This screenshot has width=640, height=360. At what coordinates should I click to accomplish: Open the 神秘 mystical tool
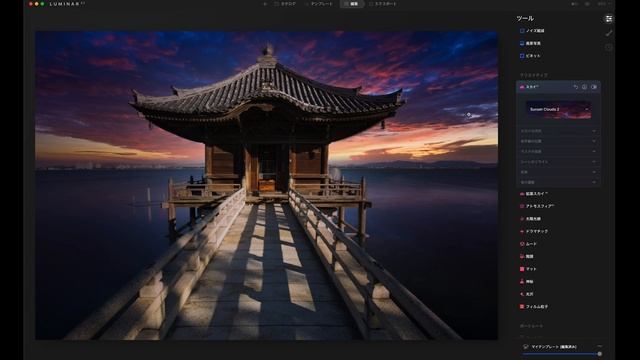point(527,282)
